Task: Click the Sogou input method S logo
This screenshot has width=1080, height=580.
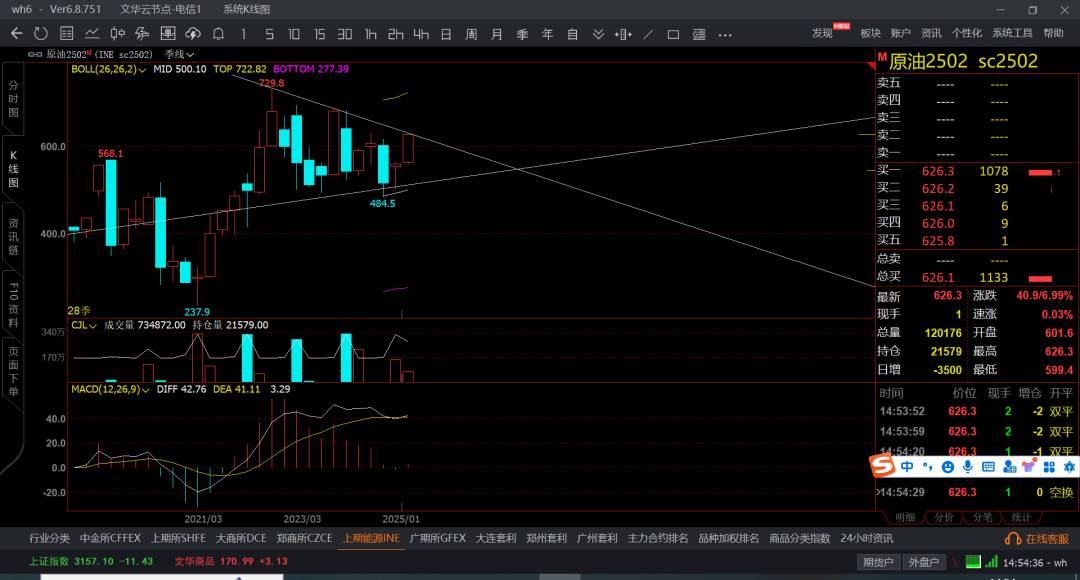Action: tap(882, 466)
